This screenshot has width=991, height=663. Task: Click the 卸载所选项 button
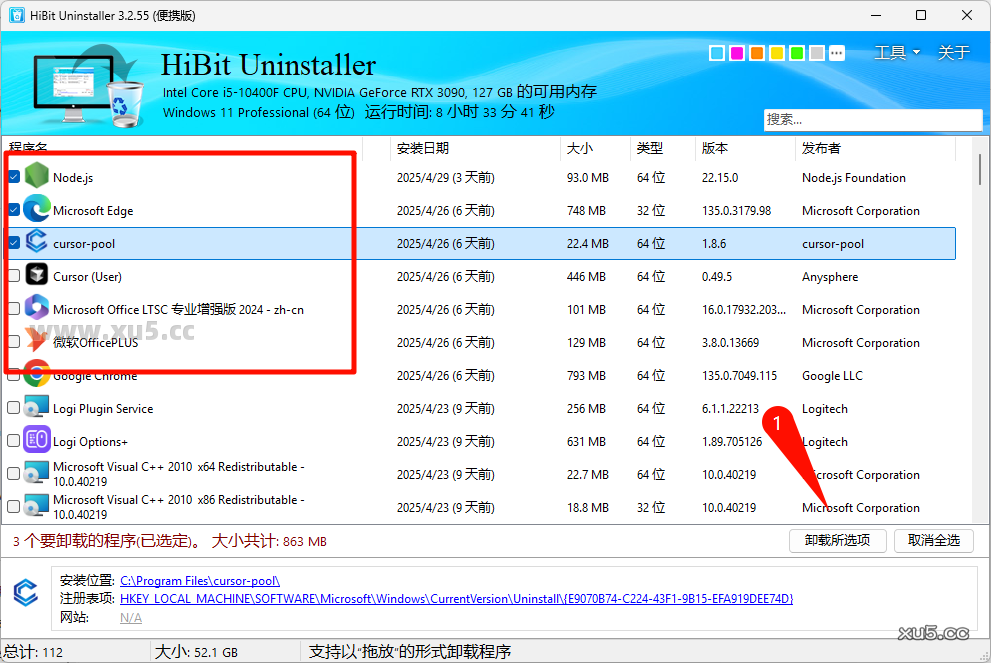coord(837,541)
